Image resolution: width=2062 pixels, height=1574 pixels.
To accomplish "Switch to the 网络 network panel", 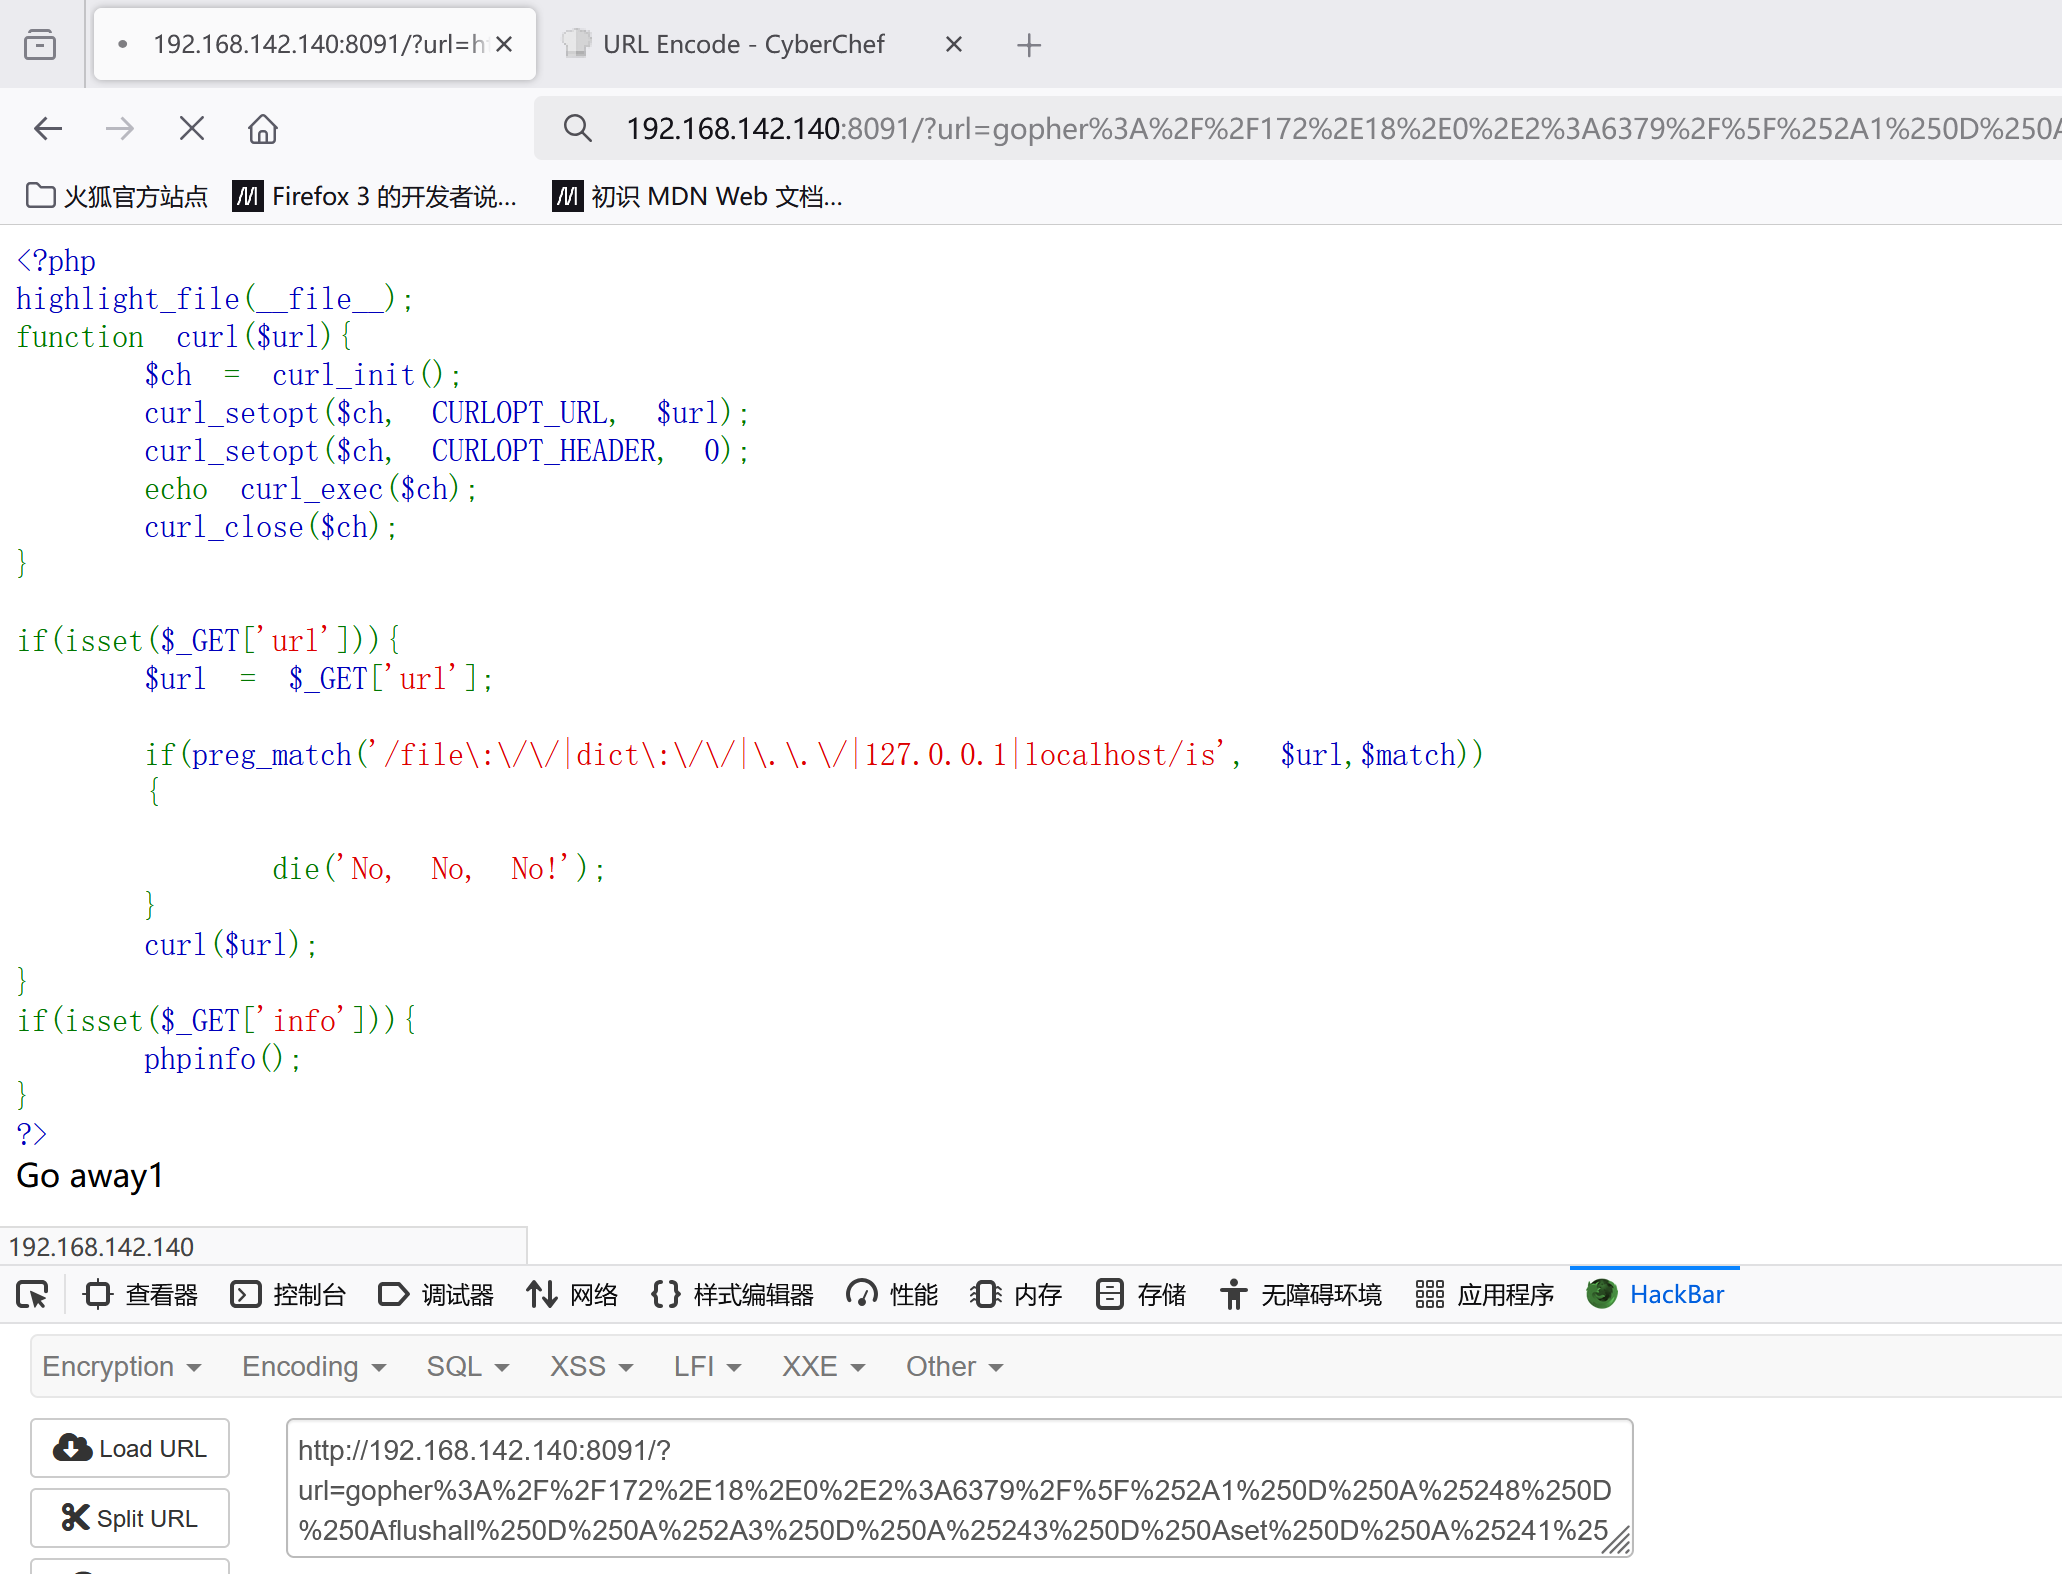I will tap(572, 1295).
